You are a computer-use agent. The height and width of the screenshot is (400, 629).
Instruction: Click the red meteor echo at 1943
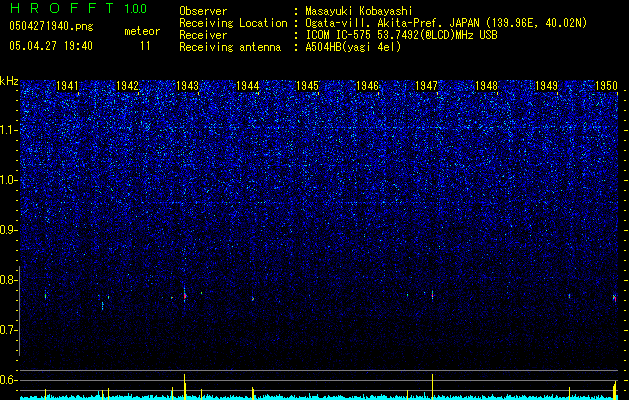[185, 296]
